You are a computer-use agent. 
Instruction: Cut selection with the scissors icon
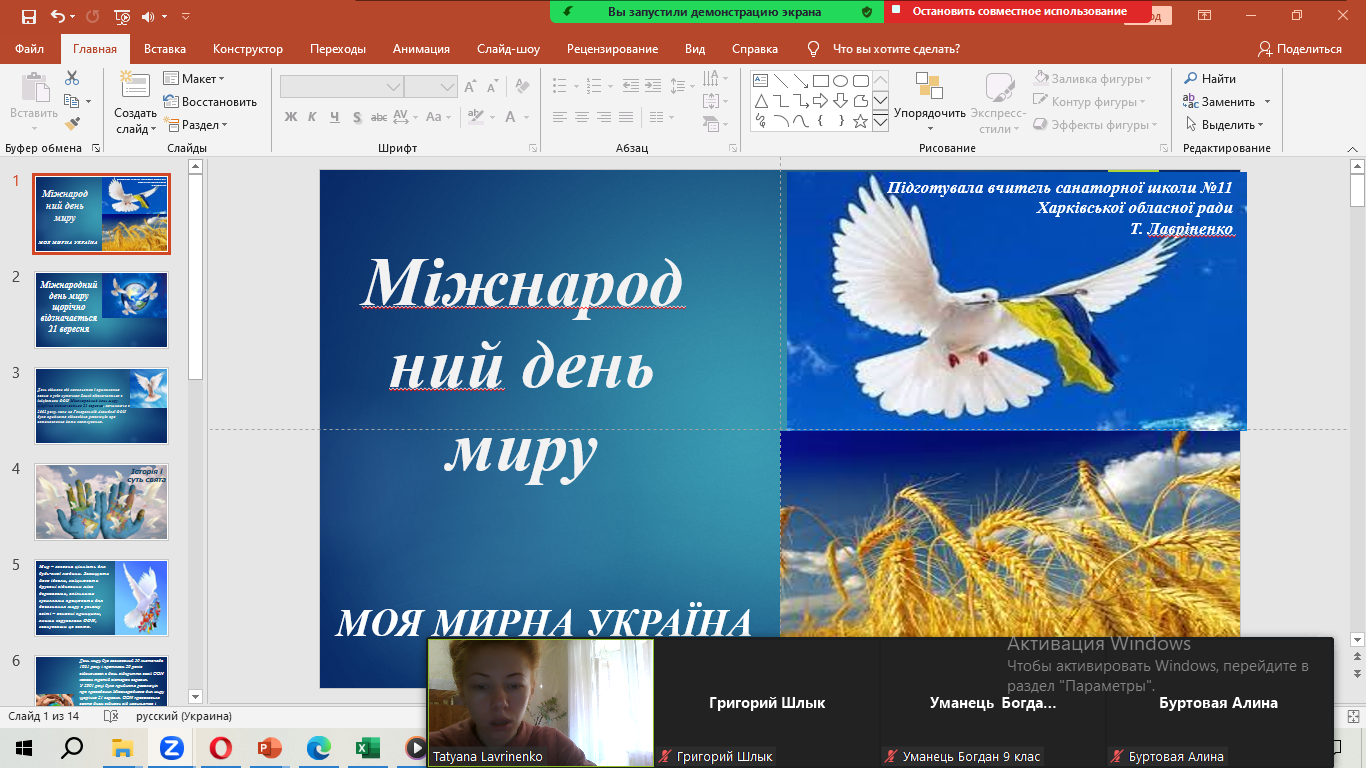click(72, 78)
